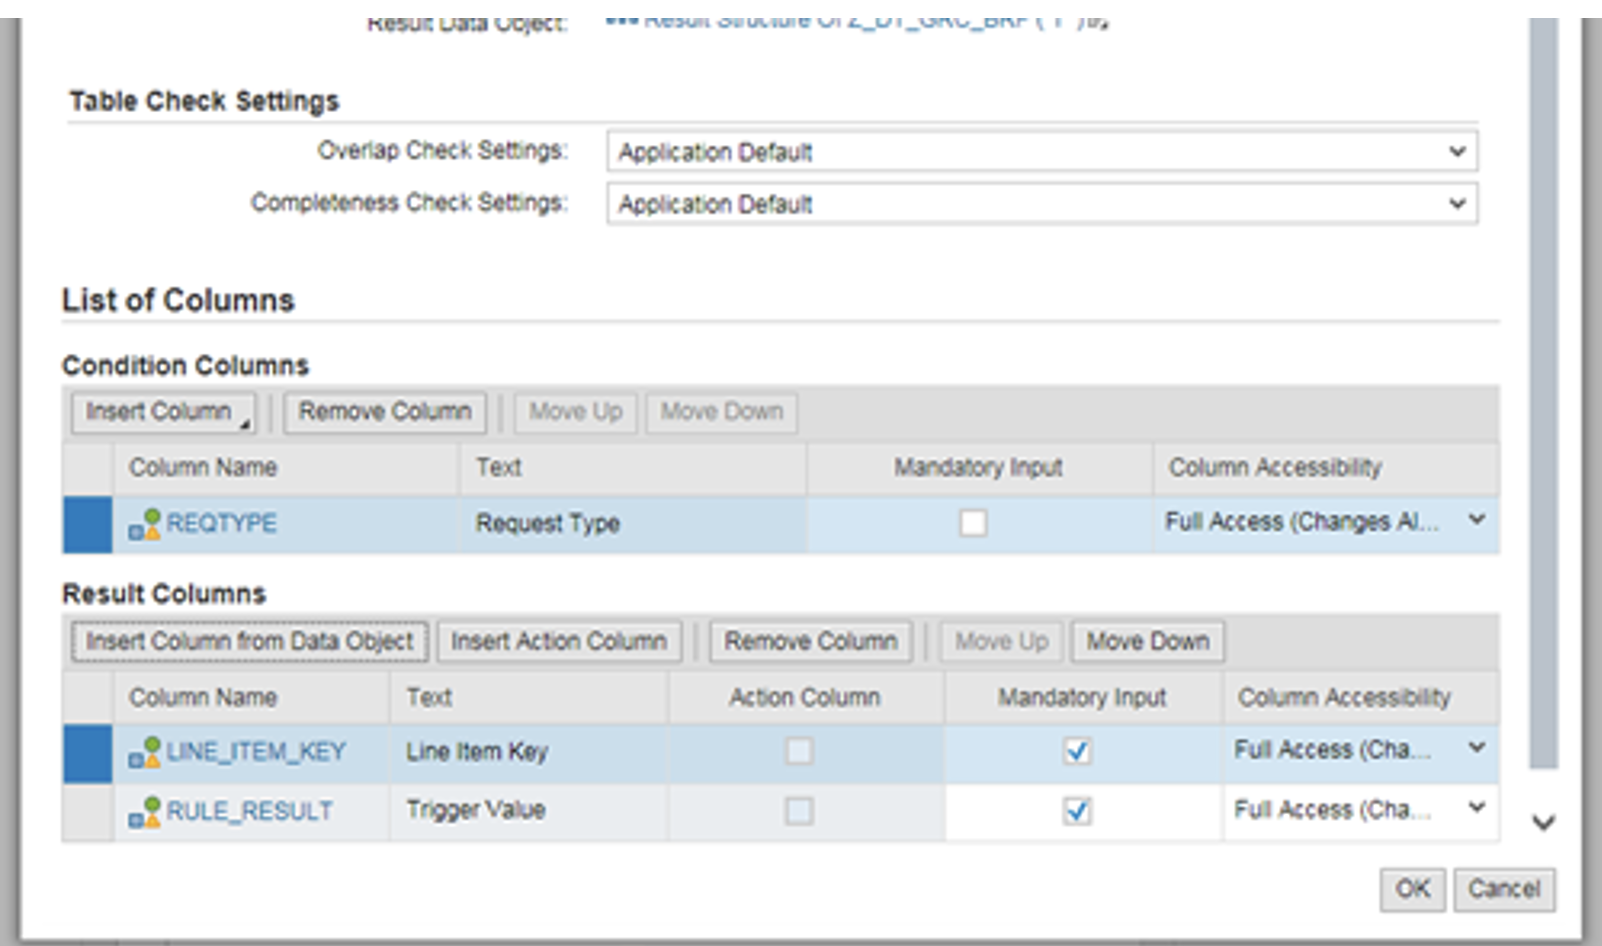
Task: Uncheck Mandatory Input for LINE_ITEM_KEY
Action: (x=1077, y=751)
